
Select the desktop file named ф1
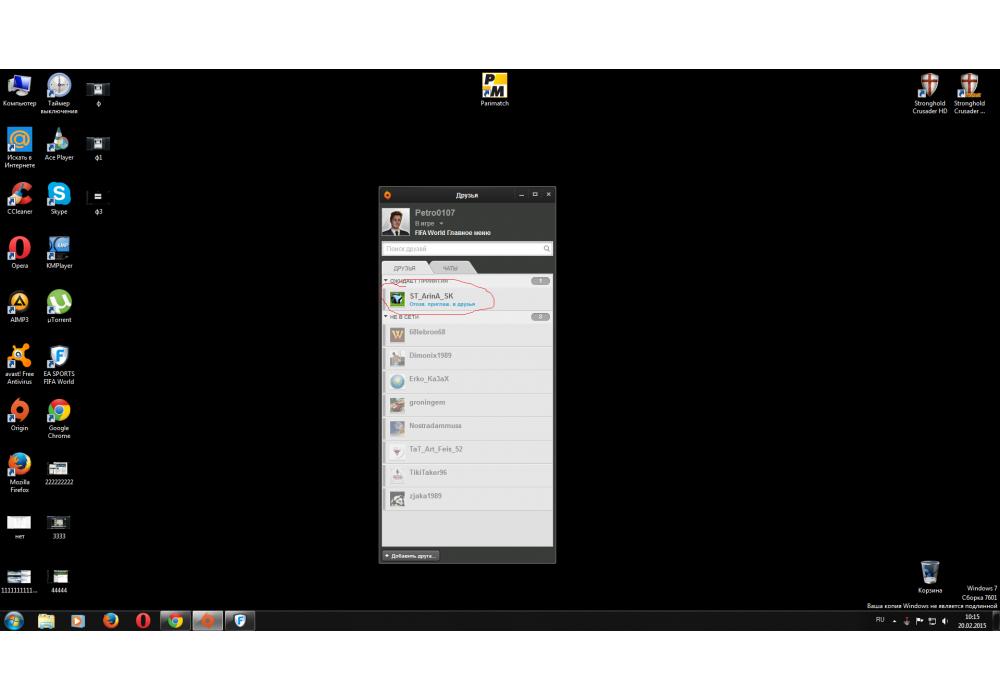pos(98,148)
